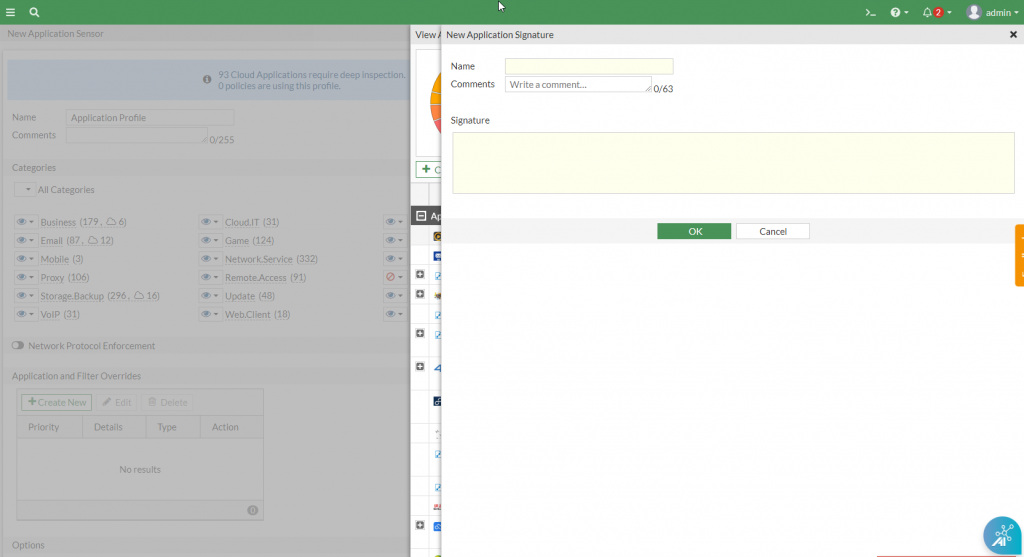Toggle Network Protocol Enforcement switch
The image size is (1024, 557).
tap(18, 346)
